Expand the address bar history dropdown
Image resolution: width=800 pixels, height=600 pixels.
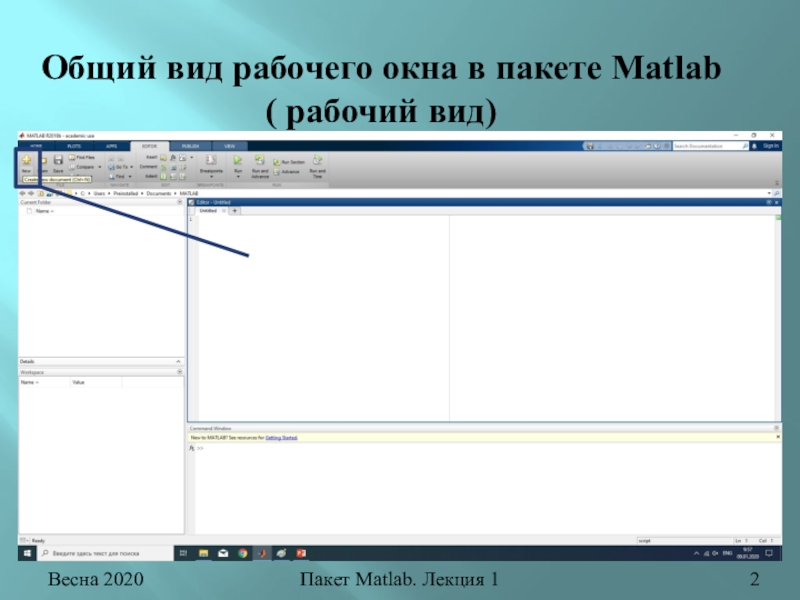[769, 193]
